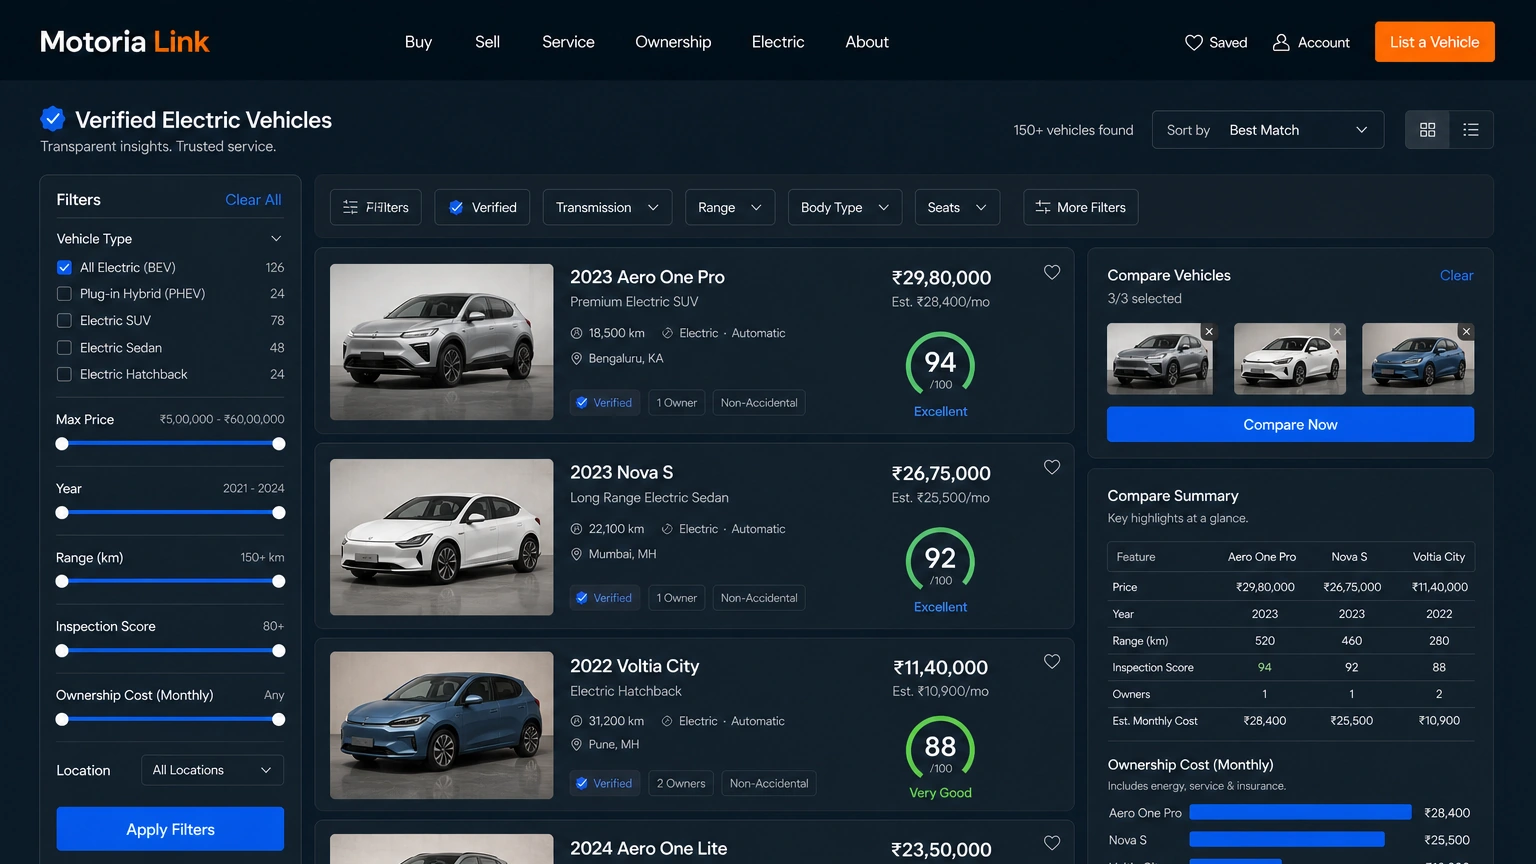Open the Sell menu

(x=487, y=42)
